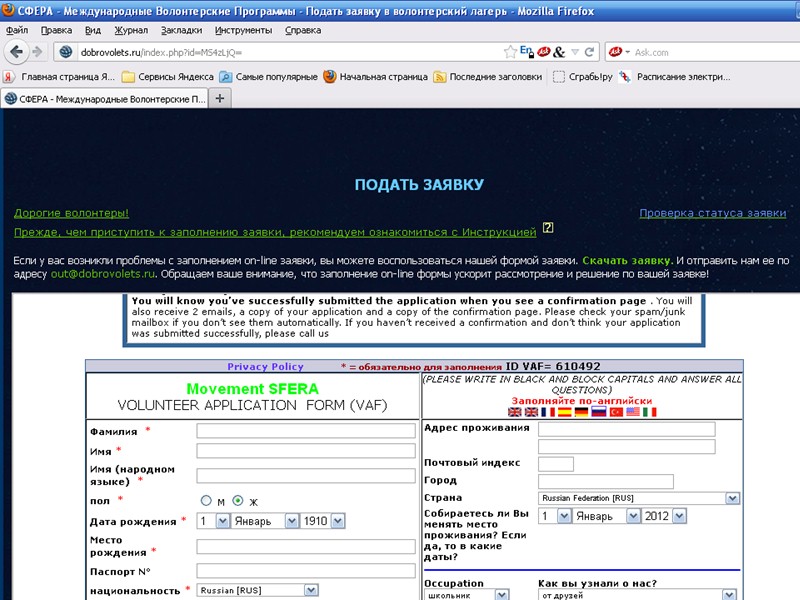Reload the page with the refresh icon
The width and height of the screenshot is (800, 600).
tap(589, 52)
